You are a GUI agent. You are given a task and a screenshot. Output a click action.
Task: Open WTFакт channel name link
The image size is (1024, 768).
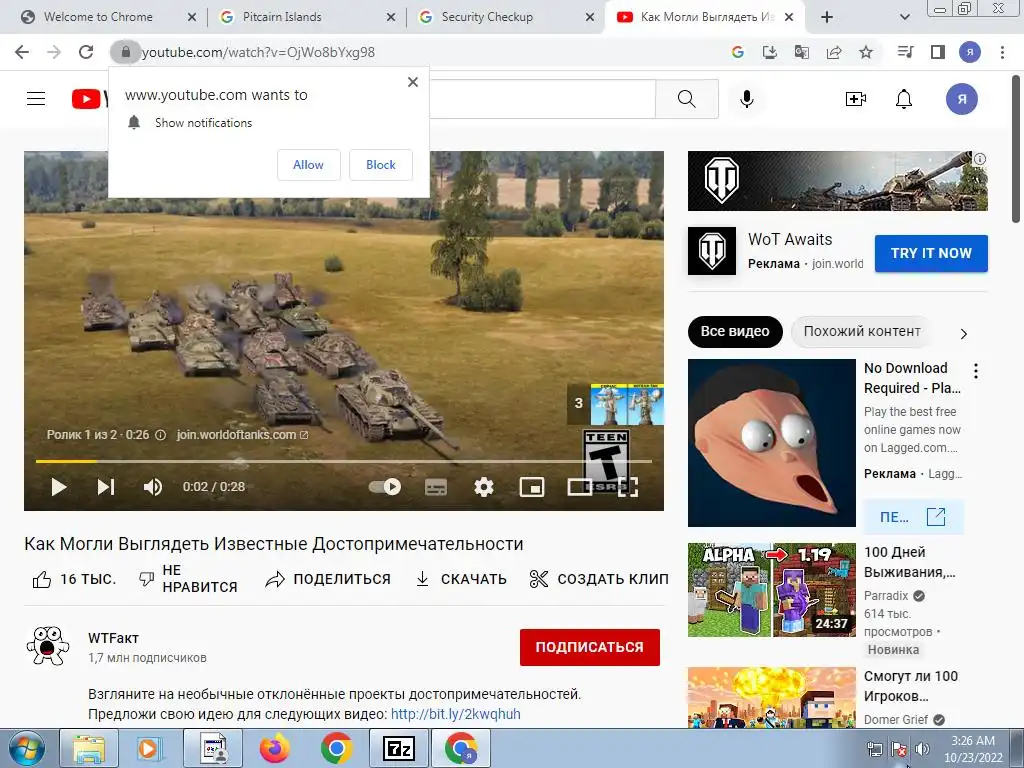pos(114,638)
